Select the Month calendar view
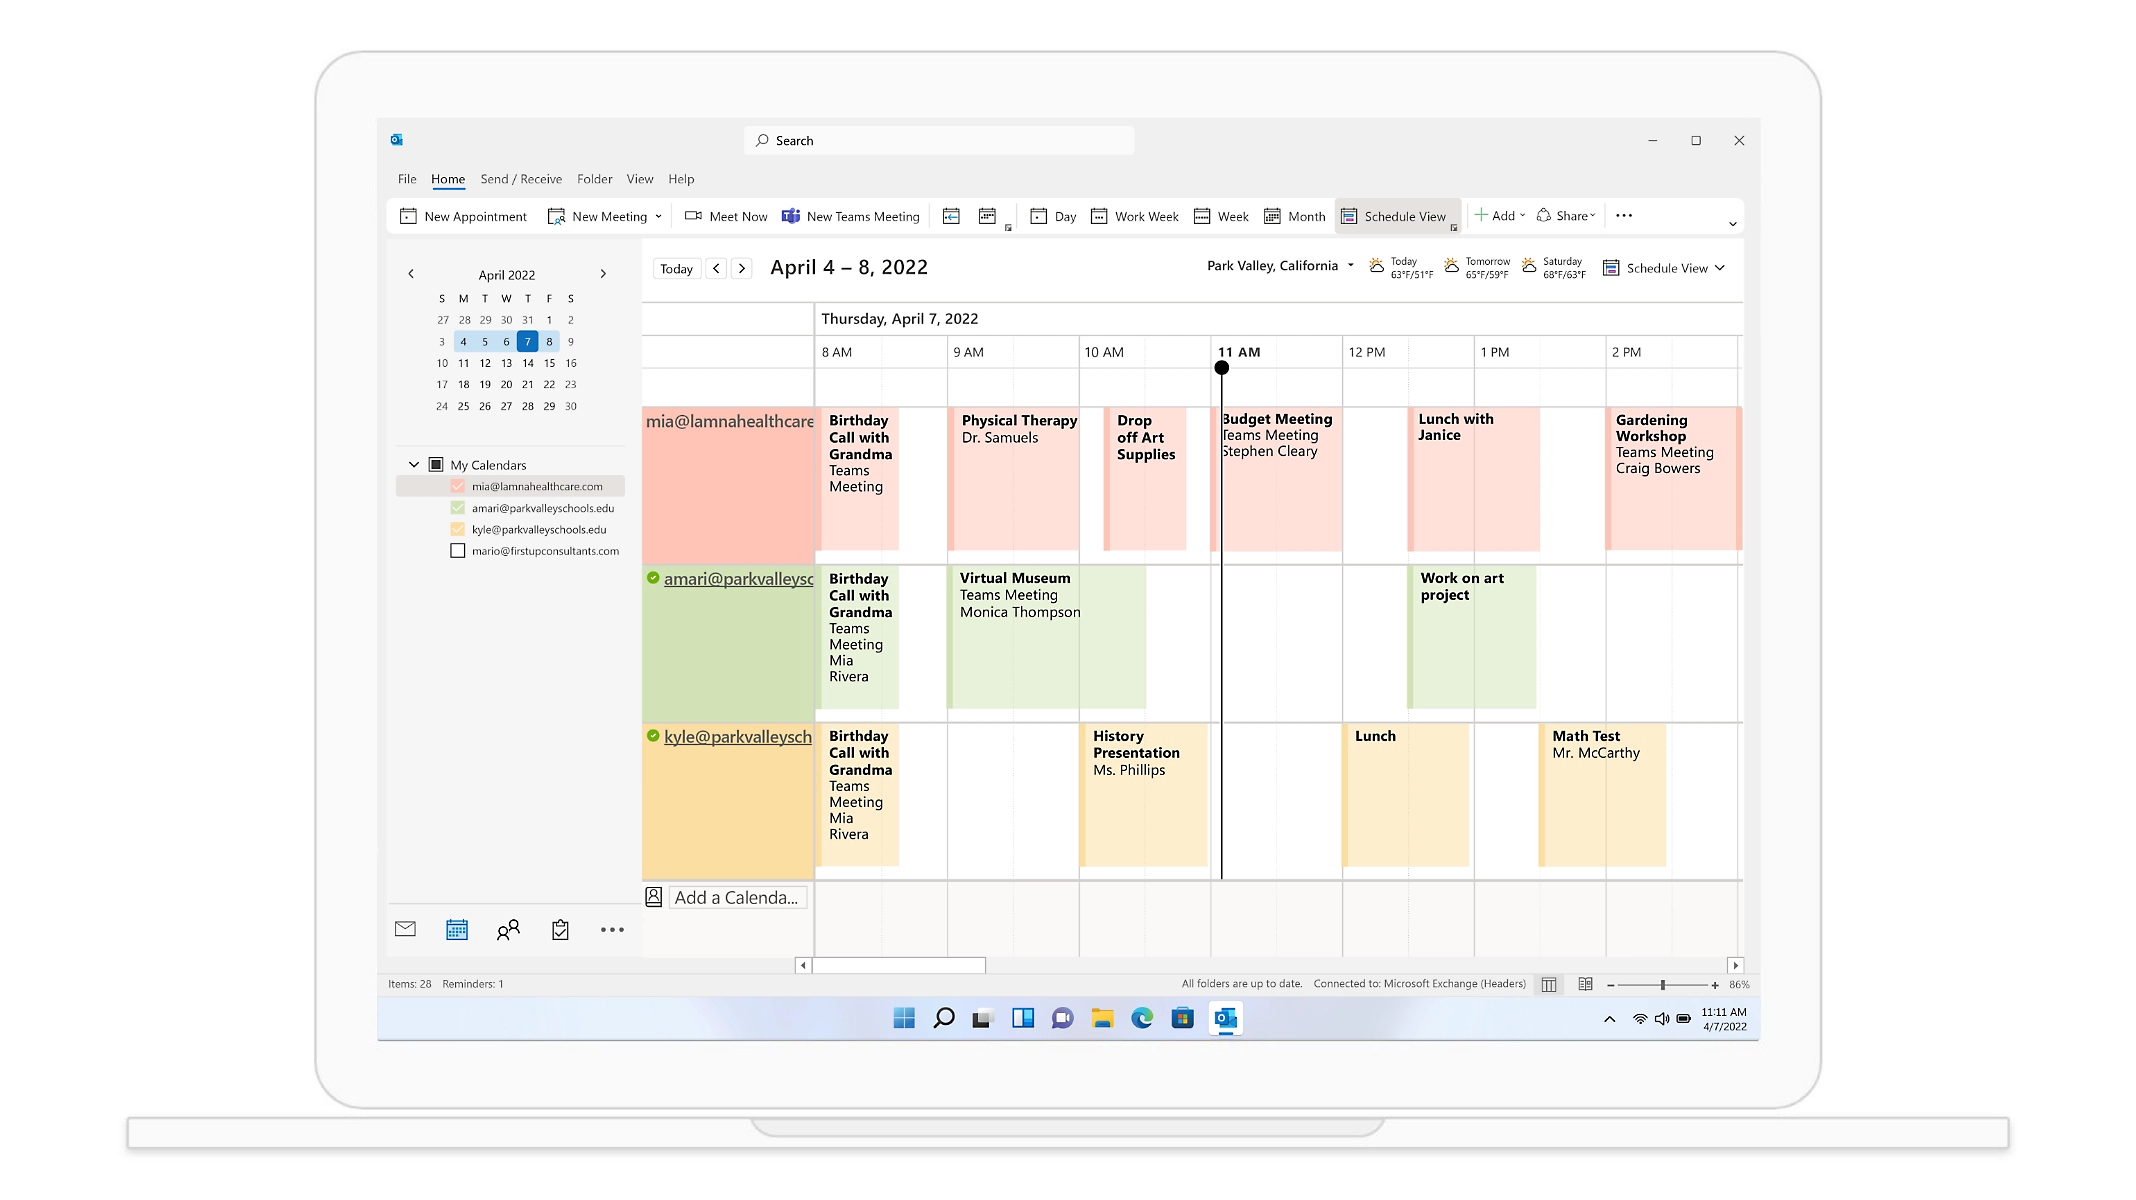This screenshot has height=1200, width=2136. coord(1294,216)
